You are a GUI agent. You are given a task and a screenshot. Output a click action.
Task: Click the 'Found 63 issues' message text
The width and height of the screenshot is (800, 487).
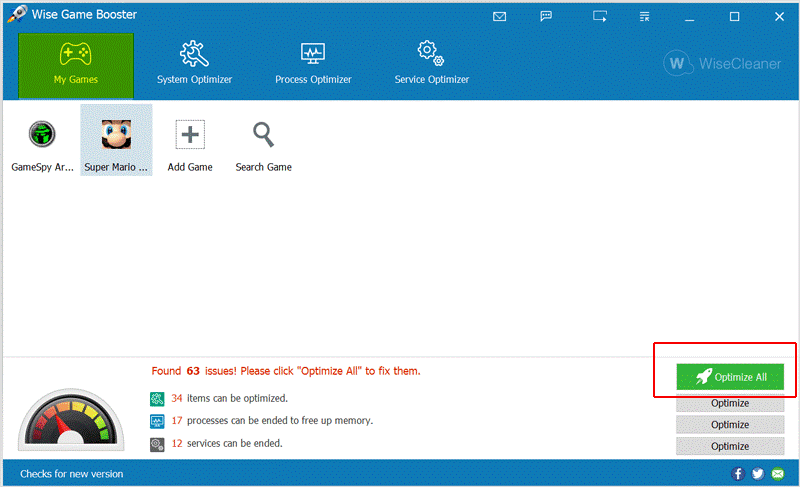[286, 371]
